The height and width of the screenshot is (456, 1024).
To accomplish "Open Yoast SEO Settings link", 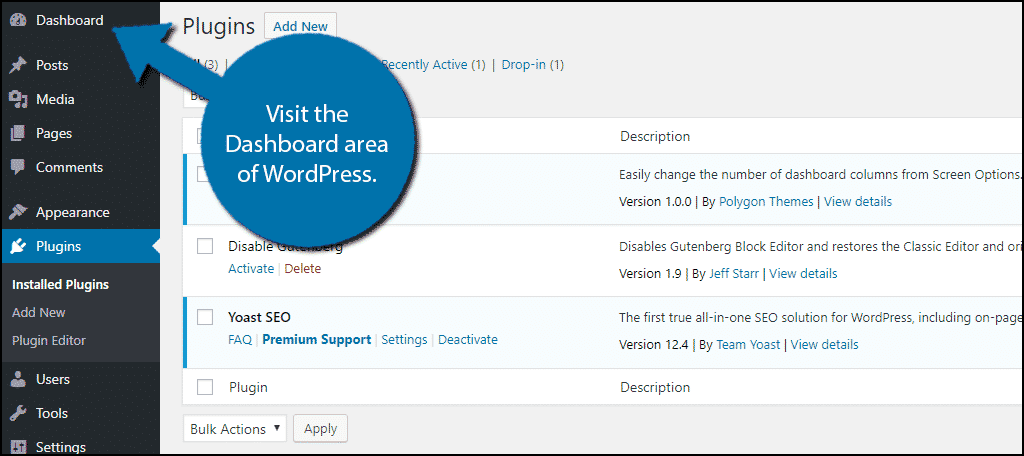I will pyautogui.click(x=404, y=340).
